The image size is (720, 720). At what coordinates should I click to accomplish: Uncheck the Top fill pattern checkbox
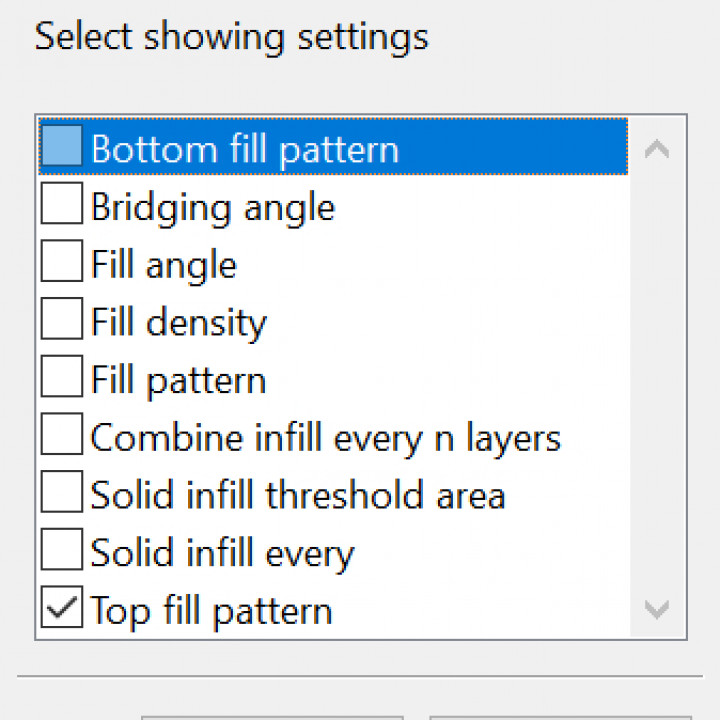(x=62, y=609)
